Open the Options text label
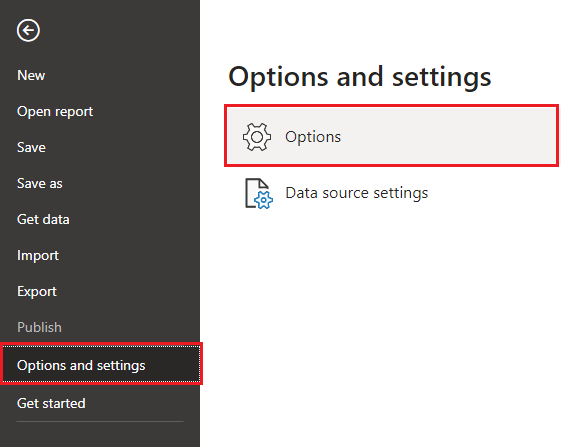561x447 pixels. pyautogui.click(x=313, y=137)
